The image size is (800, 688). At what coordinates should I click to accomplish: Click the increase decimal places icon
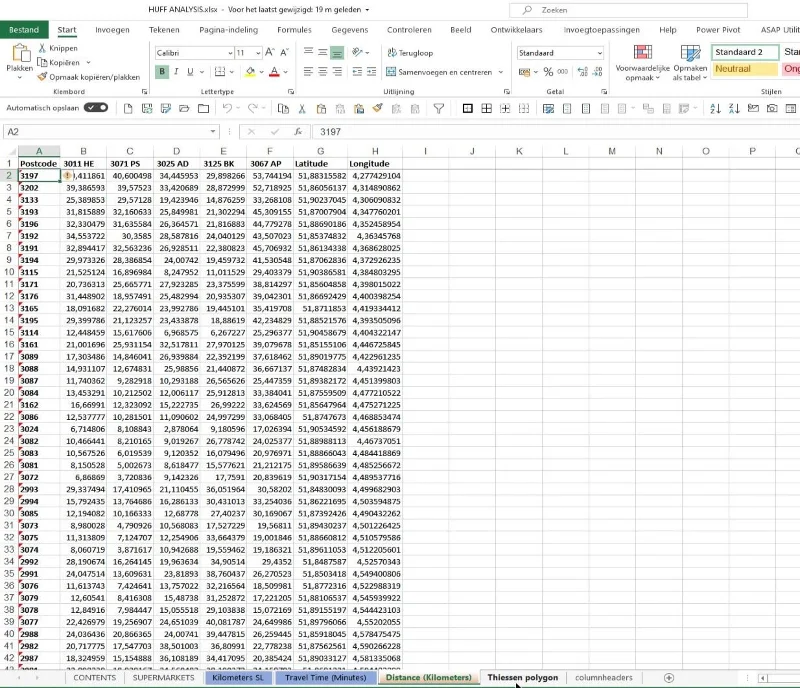point(583,72)
